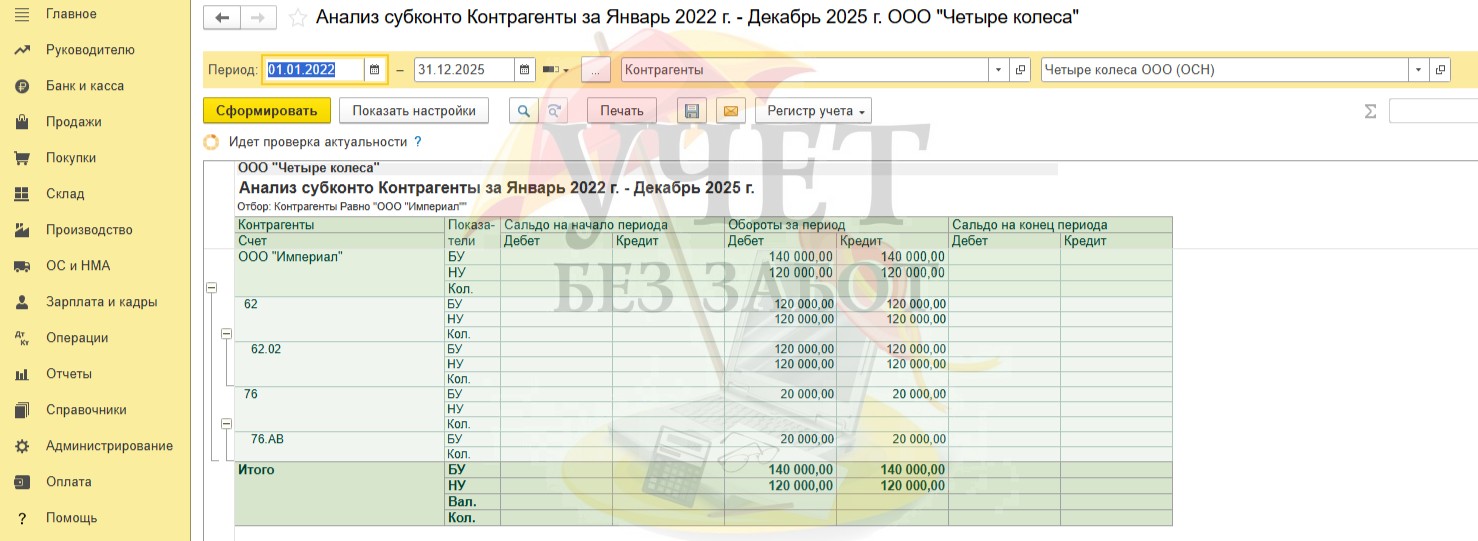Open calendar for start date 01.01.2022
1478x541 pixels.
click(x=374, y=70)
